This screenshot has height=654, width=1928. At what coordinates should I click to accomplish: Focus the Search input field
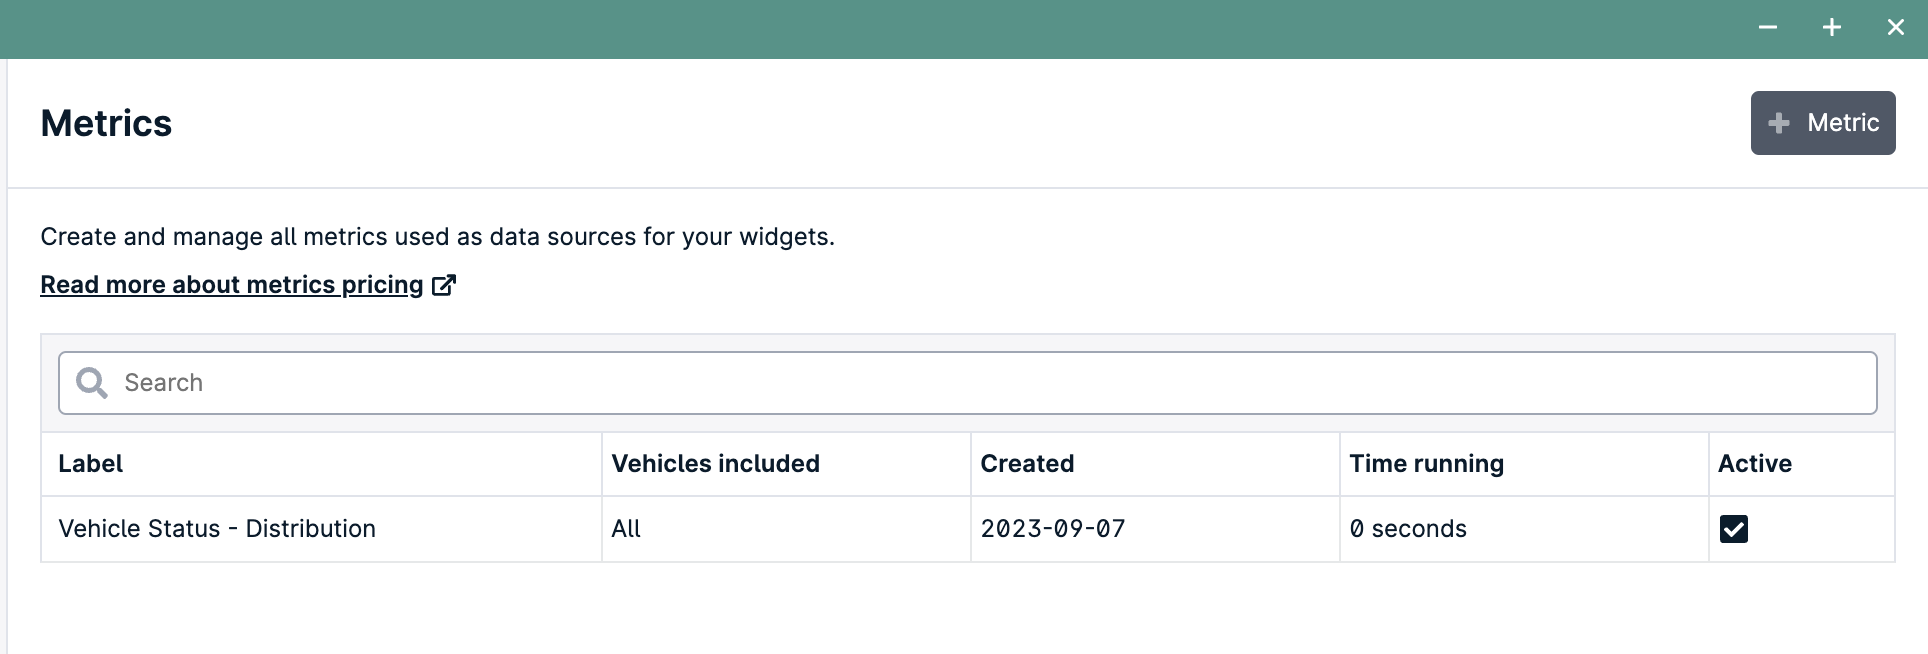pyautogui.click(x=968, y=383)
